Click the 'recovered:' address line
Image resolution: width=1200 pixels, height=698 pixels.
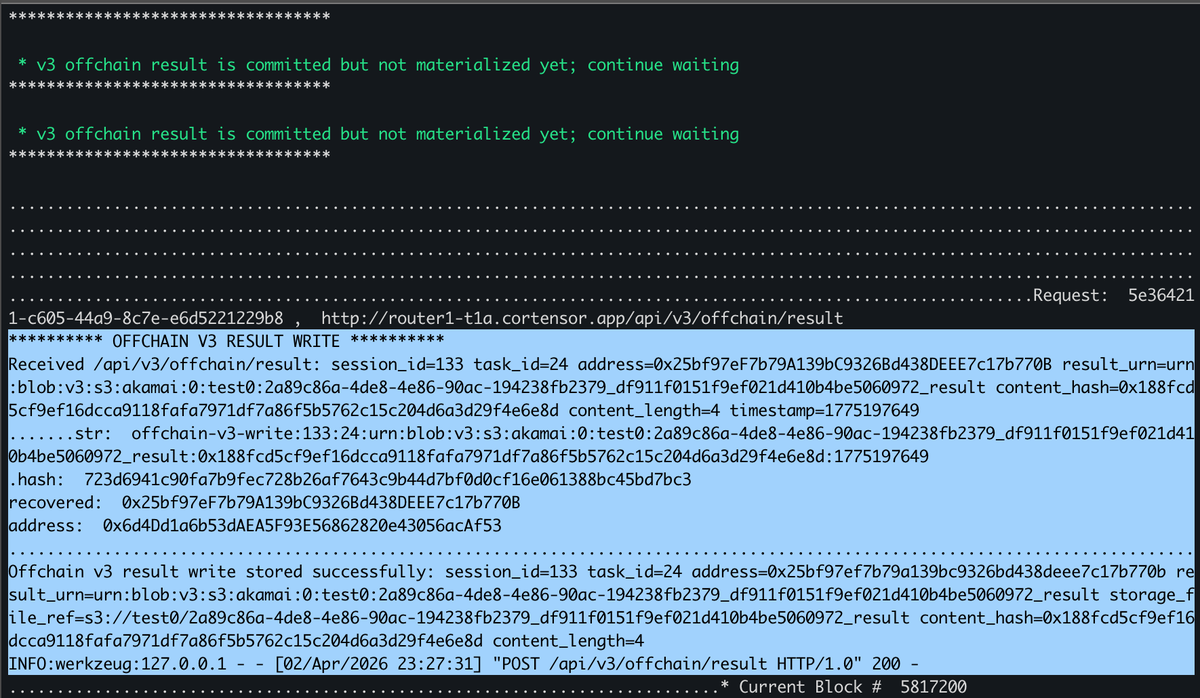coord(264,501)
